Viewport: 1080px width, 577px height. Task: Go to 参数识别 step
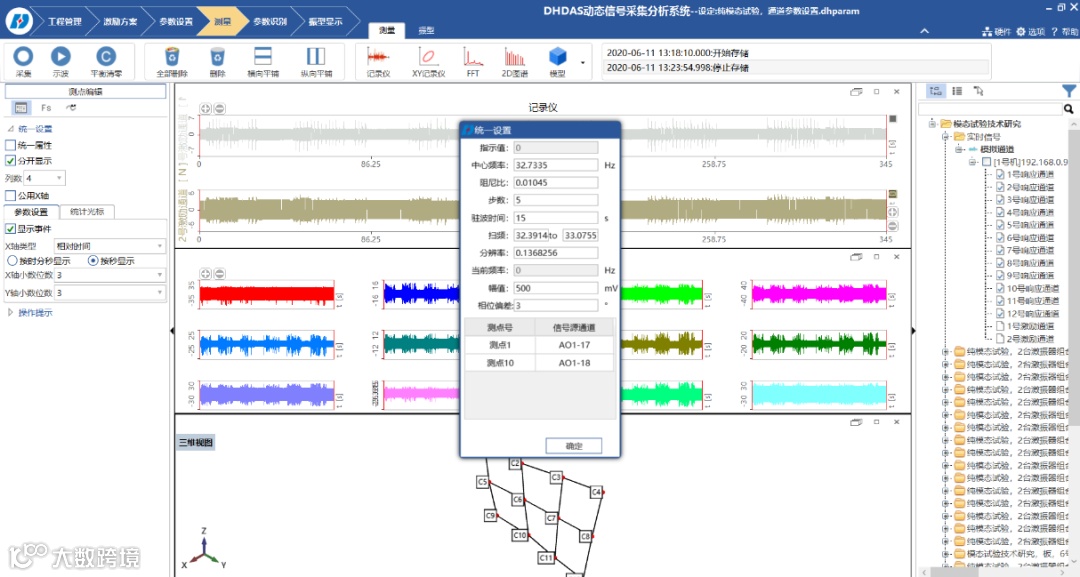tap(269, 21)
